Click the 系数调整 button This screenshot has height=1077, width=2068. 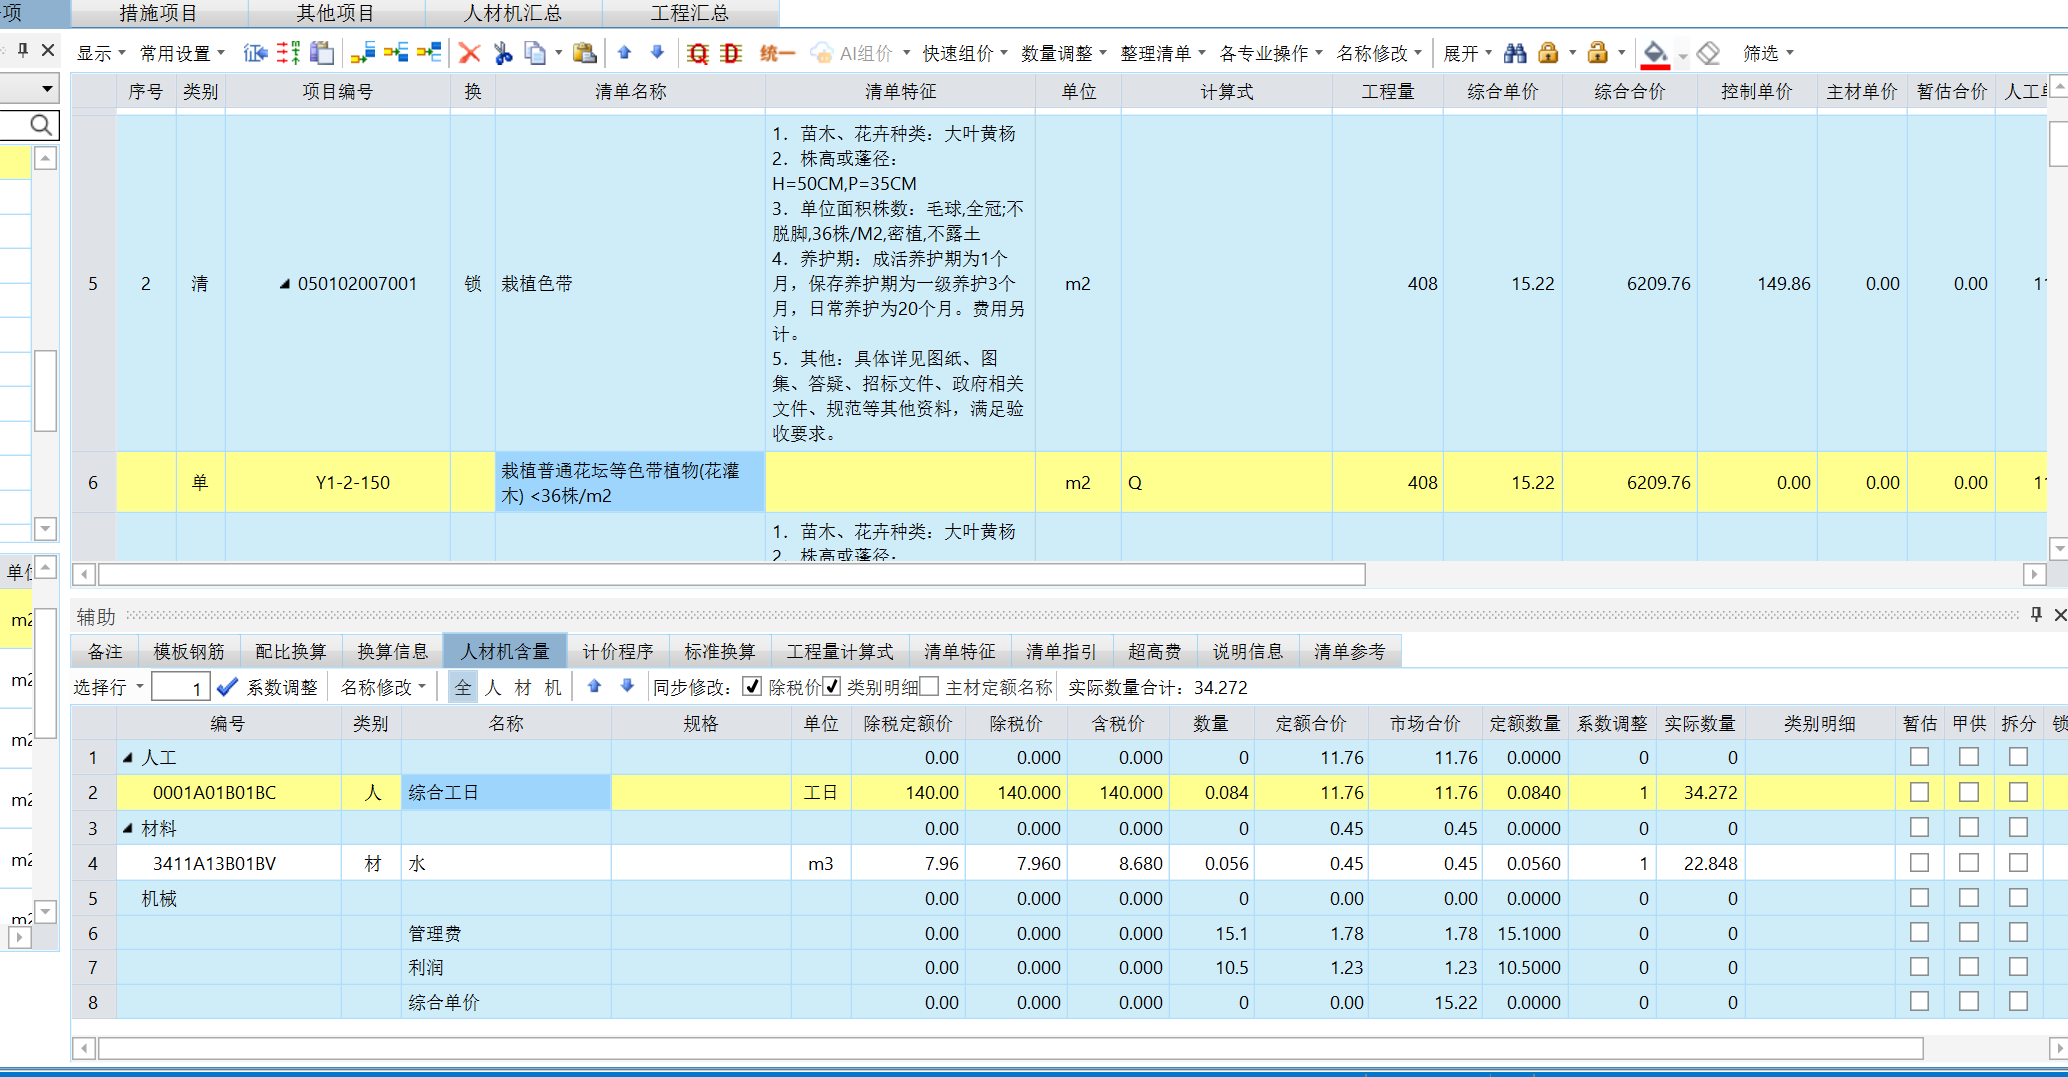(268, 687)
